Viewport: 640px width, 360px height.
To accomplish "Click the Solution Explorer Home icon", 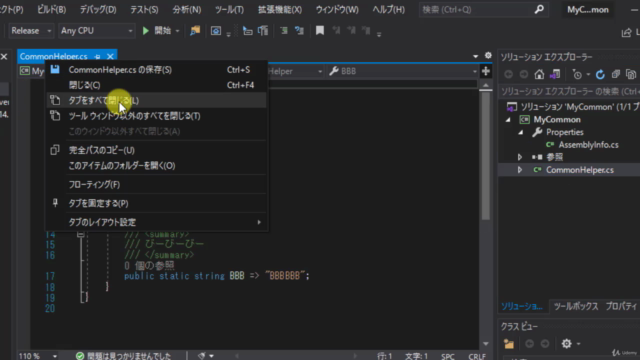I will point(539,74).
